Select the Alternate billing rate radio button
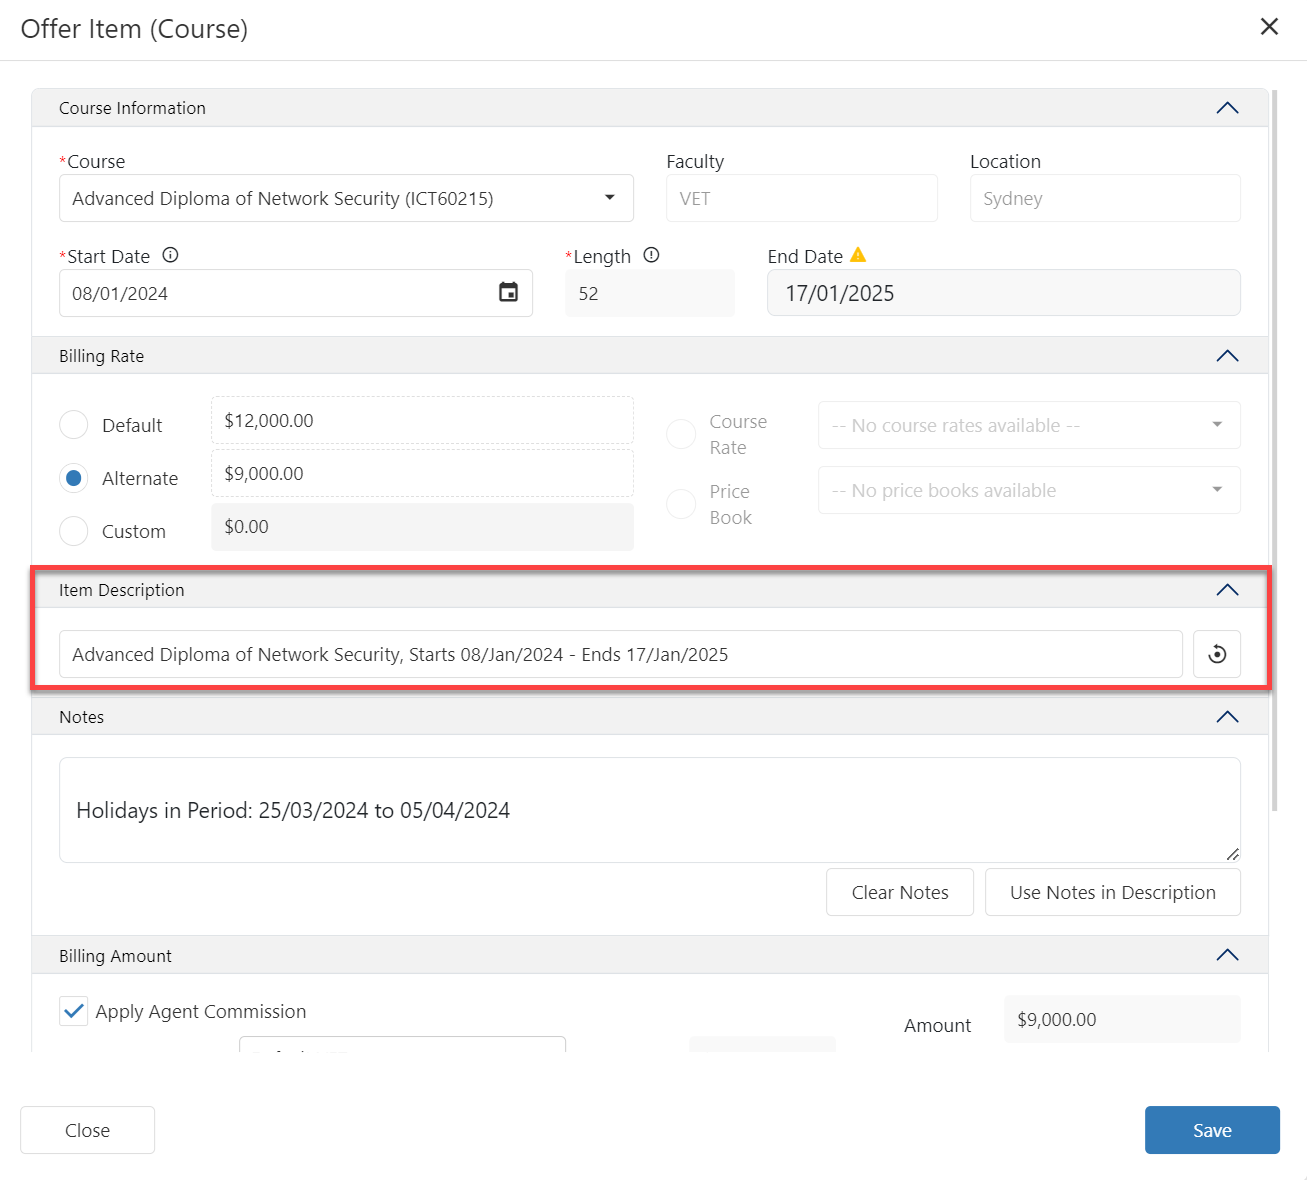This screenshot has width=1307, height=1180. click(74, 478)
